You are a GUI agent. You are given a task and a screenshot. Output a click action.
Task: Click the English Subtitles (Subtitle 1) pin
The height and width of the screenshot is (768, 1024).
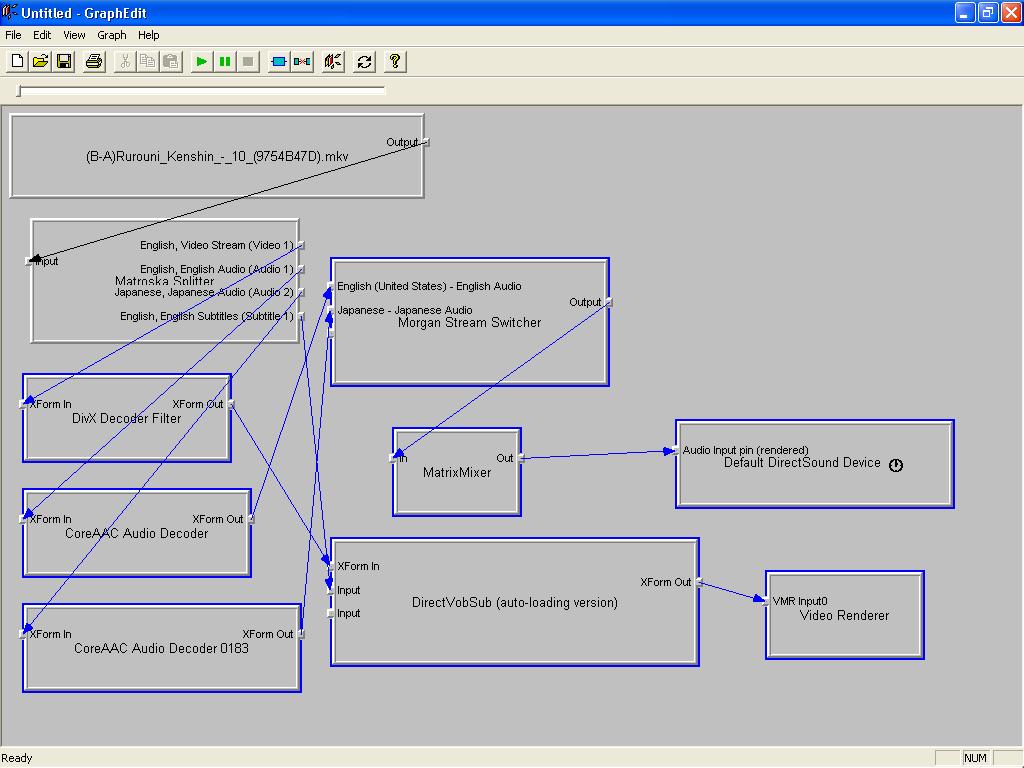coord(301,316)
